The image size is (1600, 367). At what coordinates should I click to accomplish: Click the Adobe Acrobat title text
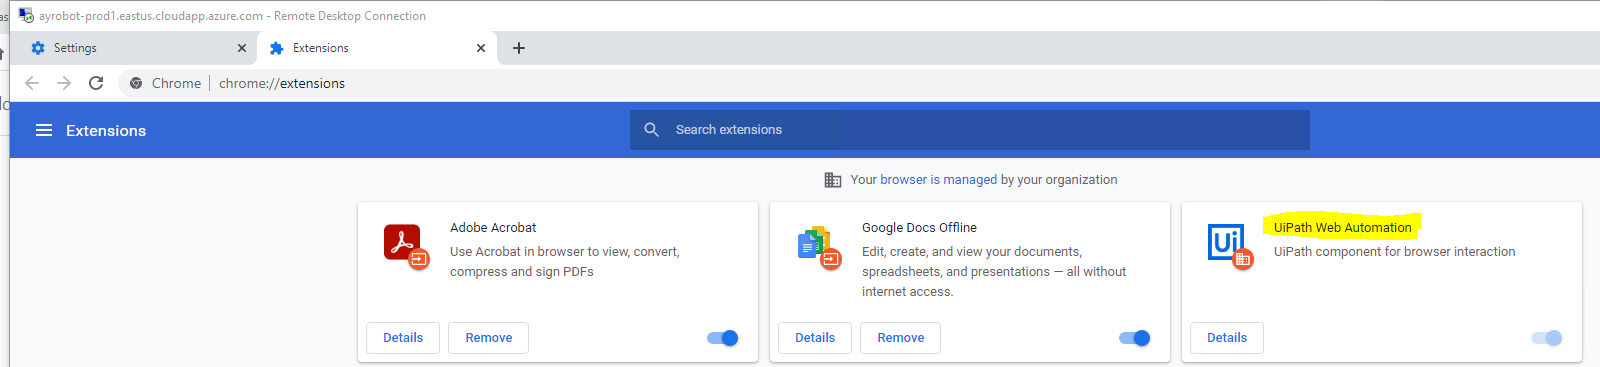[493, 228]
